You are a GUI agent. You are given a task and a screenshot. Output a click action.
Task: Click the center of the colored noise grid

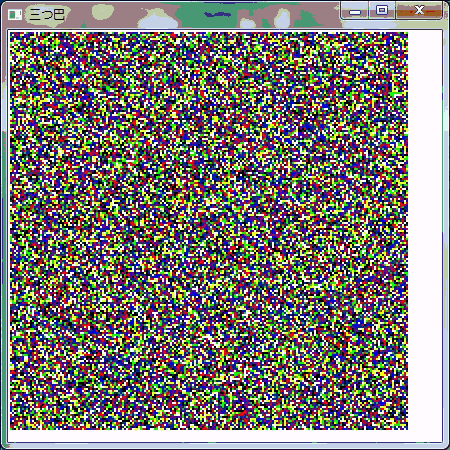[209, 231]
